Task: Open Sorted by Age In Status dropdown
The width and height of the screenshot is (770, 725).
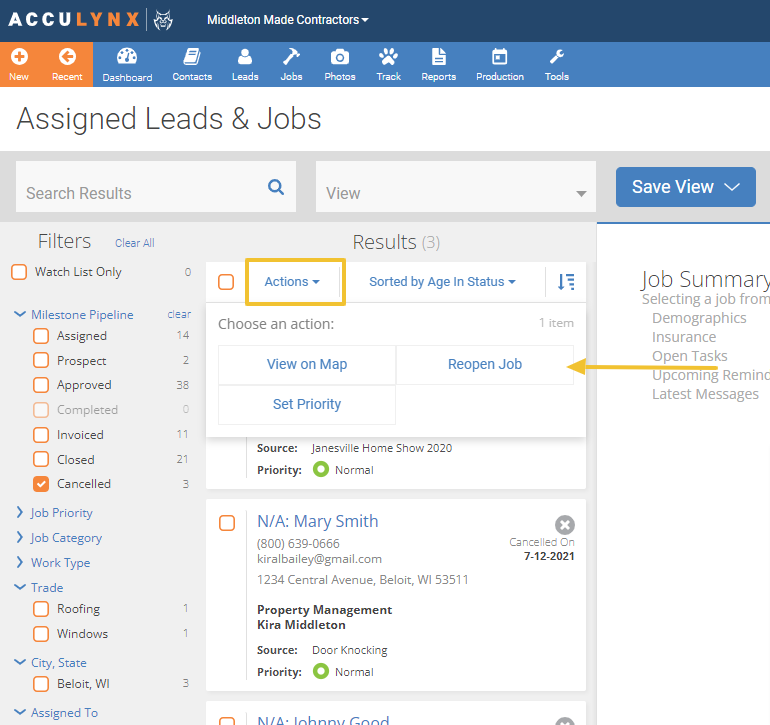Action: [x=442, y=282]
